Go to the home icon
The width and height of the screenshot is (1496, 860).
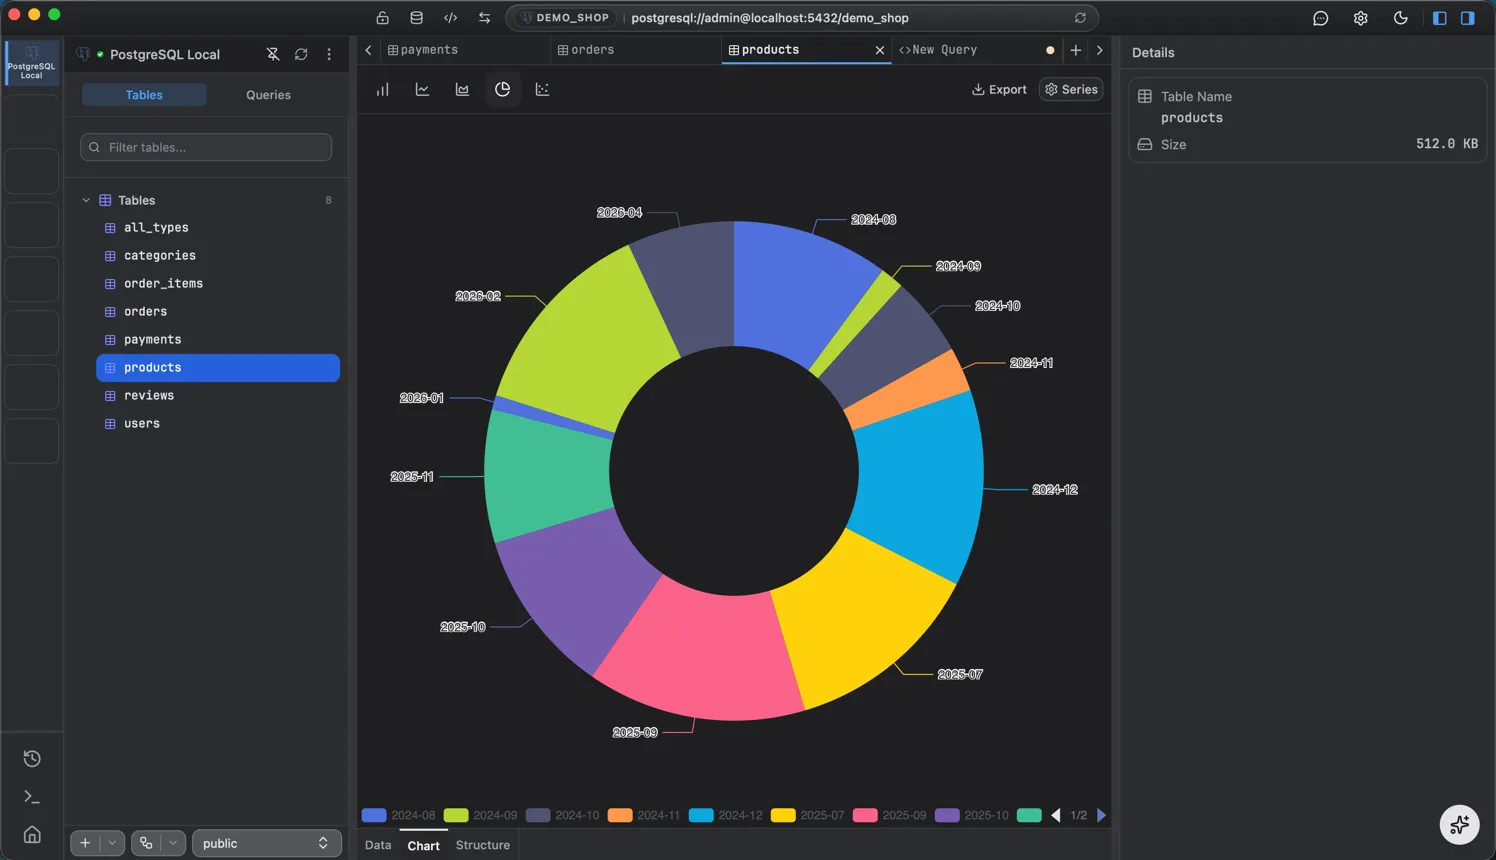32,835
